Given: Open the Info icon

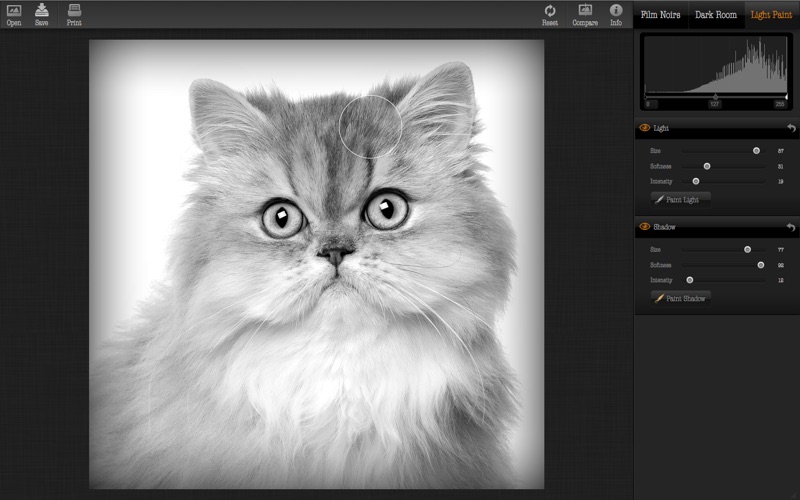Looking at the screenshot, I should click(616, 11).
